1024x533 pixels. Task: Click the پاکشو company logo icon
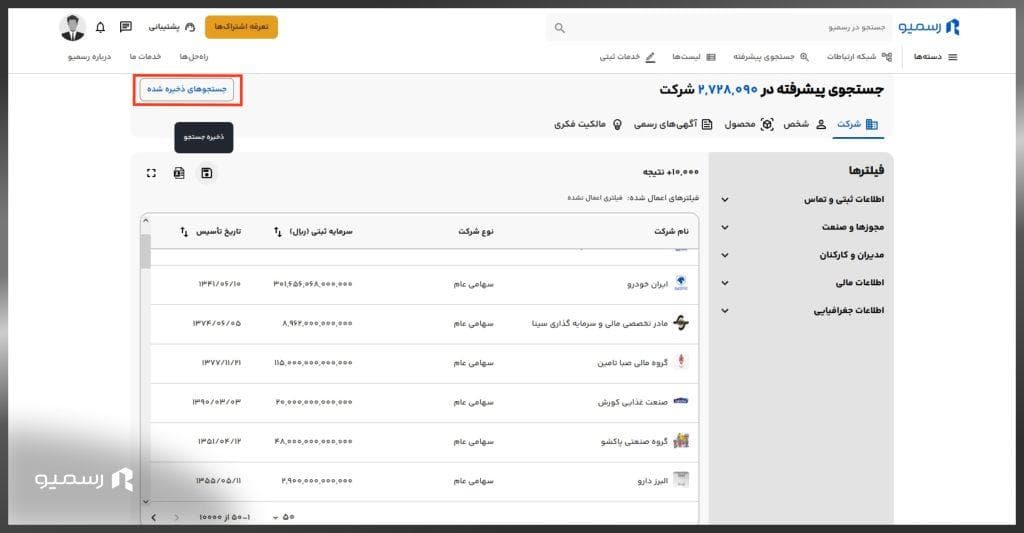click(681, 441)
